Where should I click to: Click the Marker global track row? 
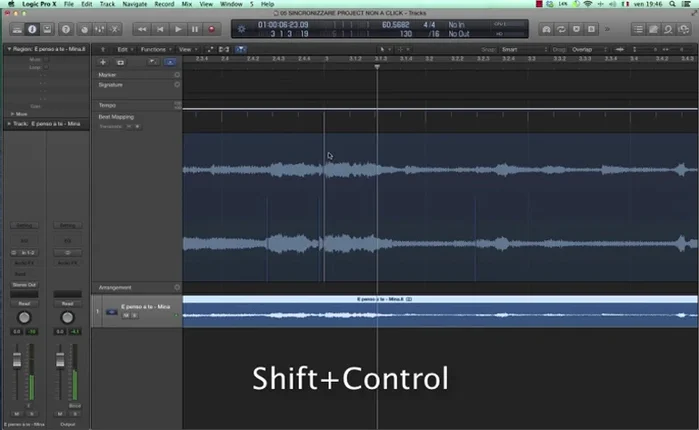coord(137,75)
